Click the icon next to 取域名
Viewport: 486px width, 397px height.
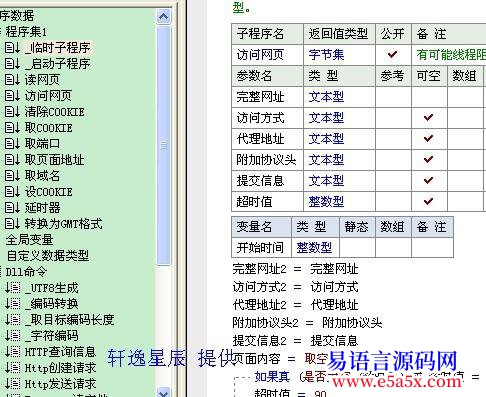coord(12,176)
